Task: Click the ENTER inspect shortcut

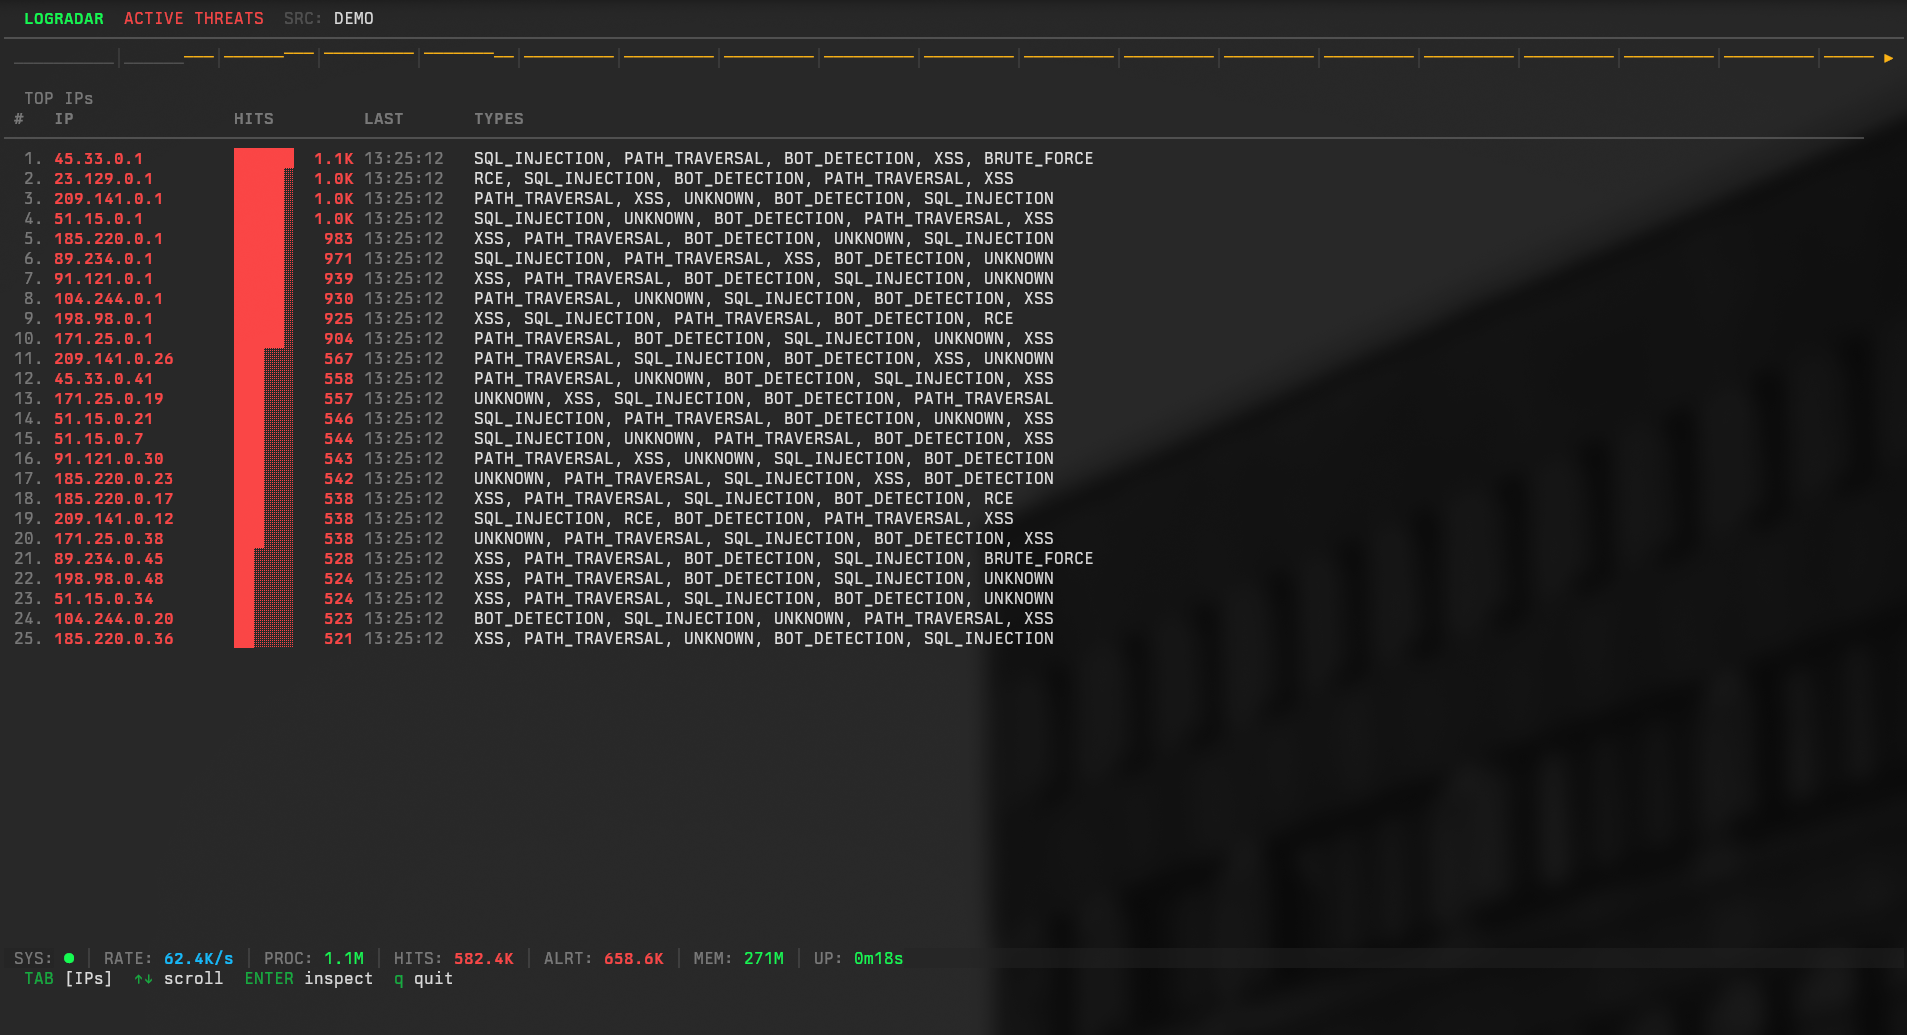Action: 308,979
